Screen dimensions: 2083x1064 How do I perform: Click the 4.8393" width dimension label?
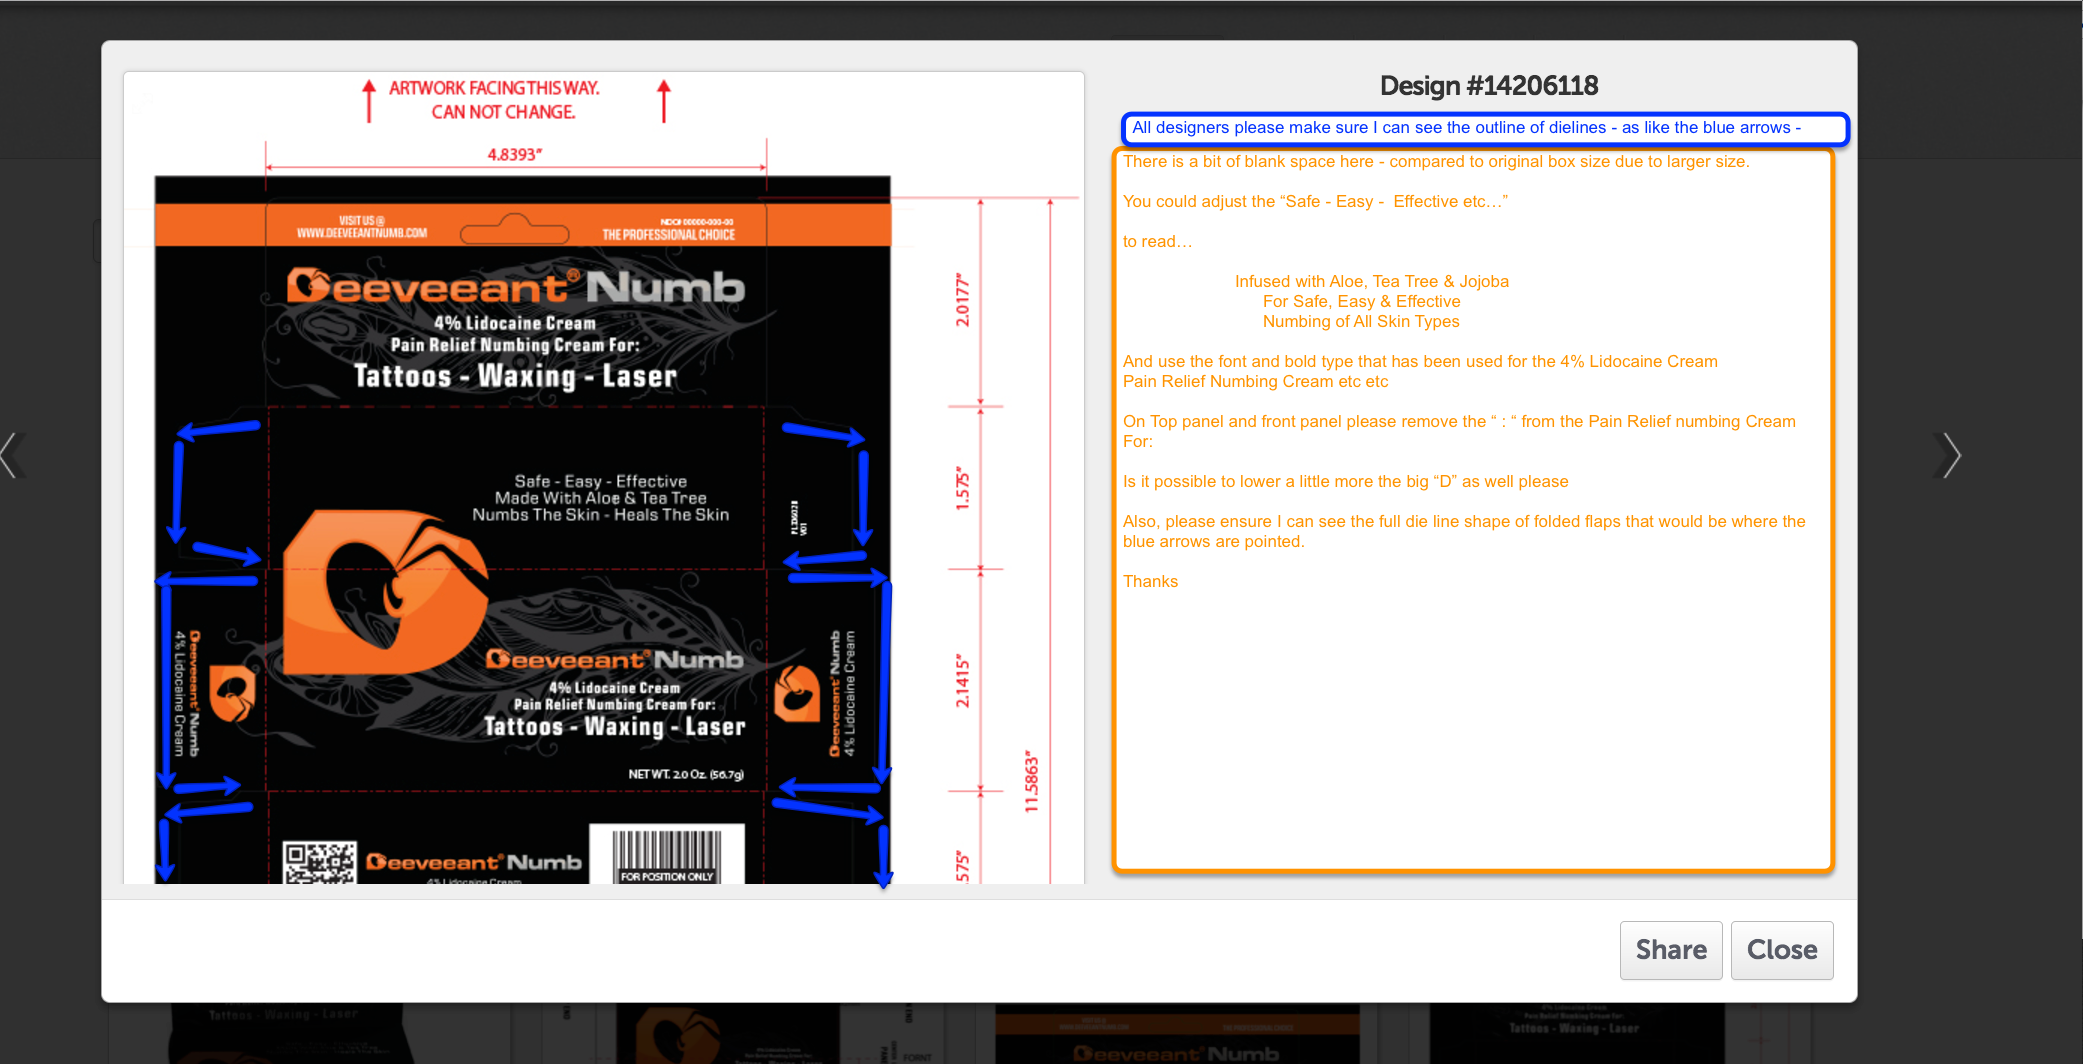pyautogui.click(x=515, y=154)
